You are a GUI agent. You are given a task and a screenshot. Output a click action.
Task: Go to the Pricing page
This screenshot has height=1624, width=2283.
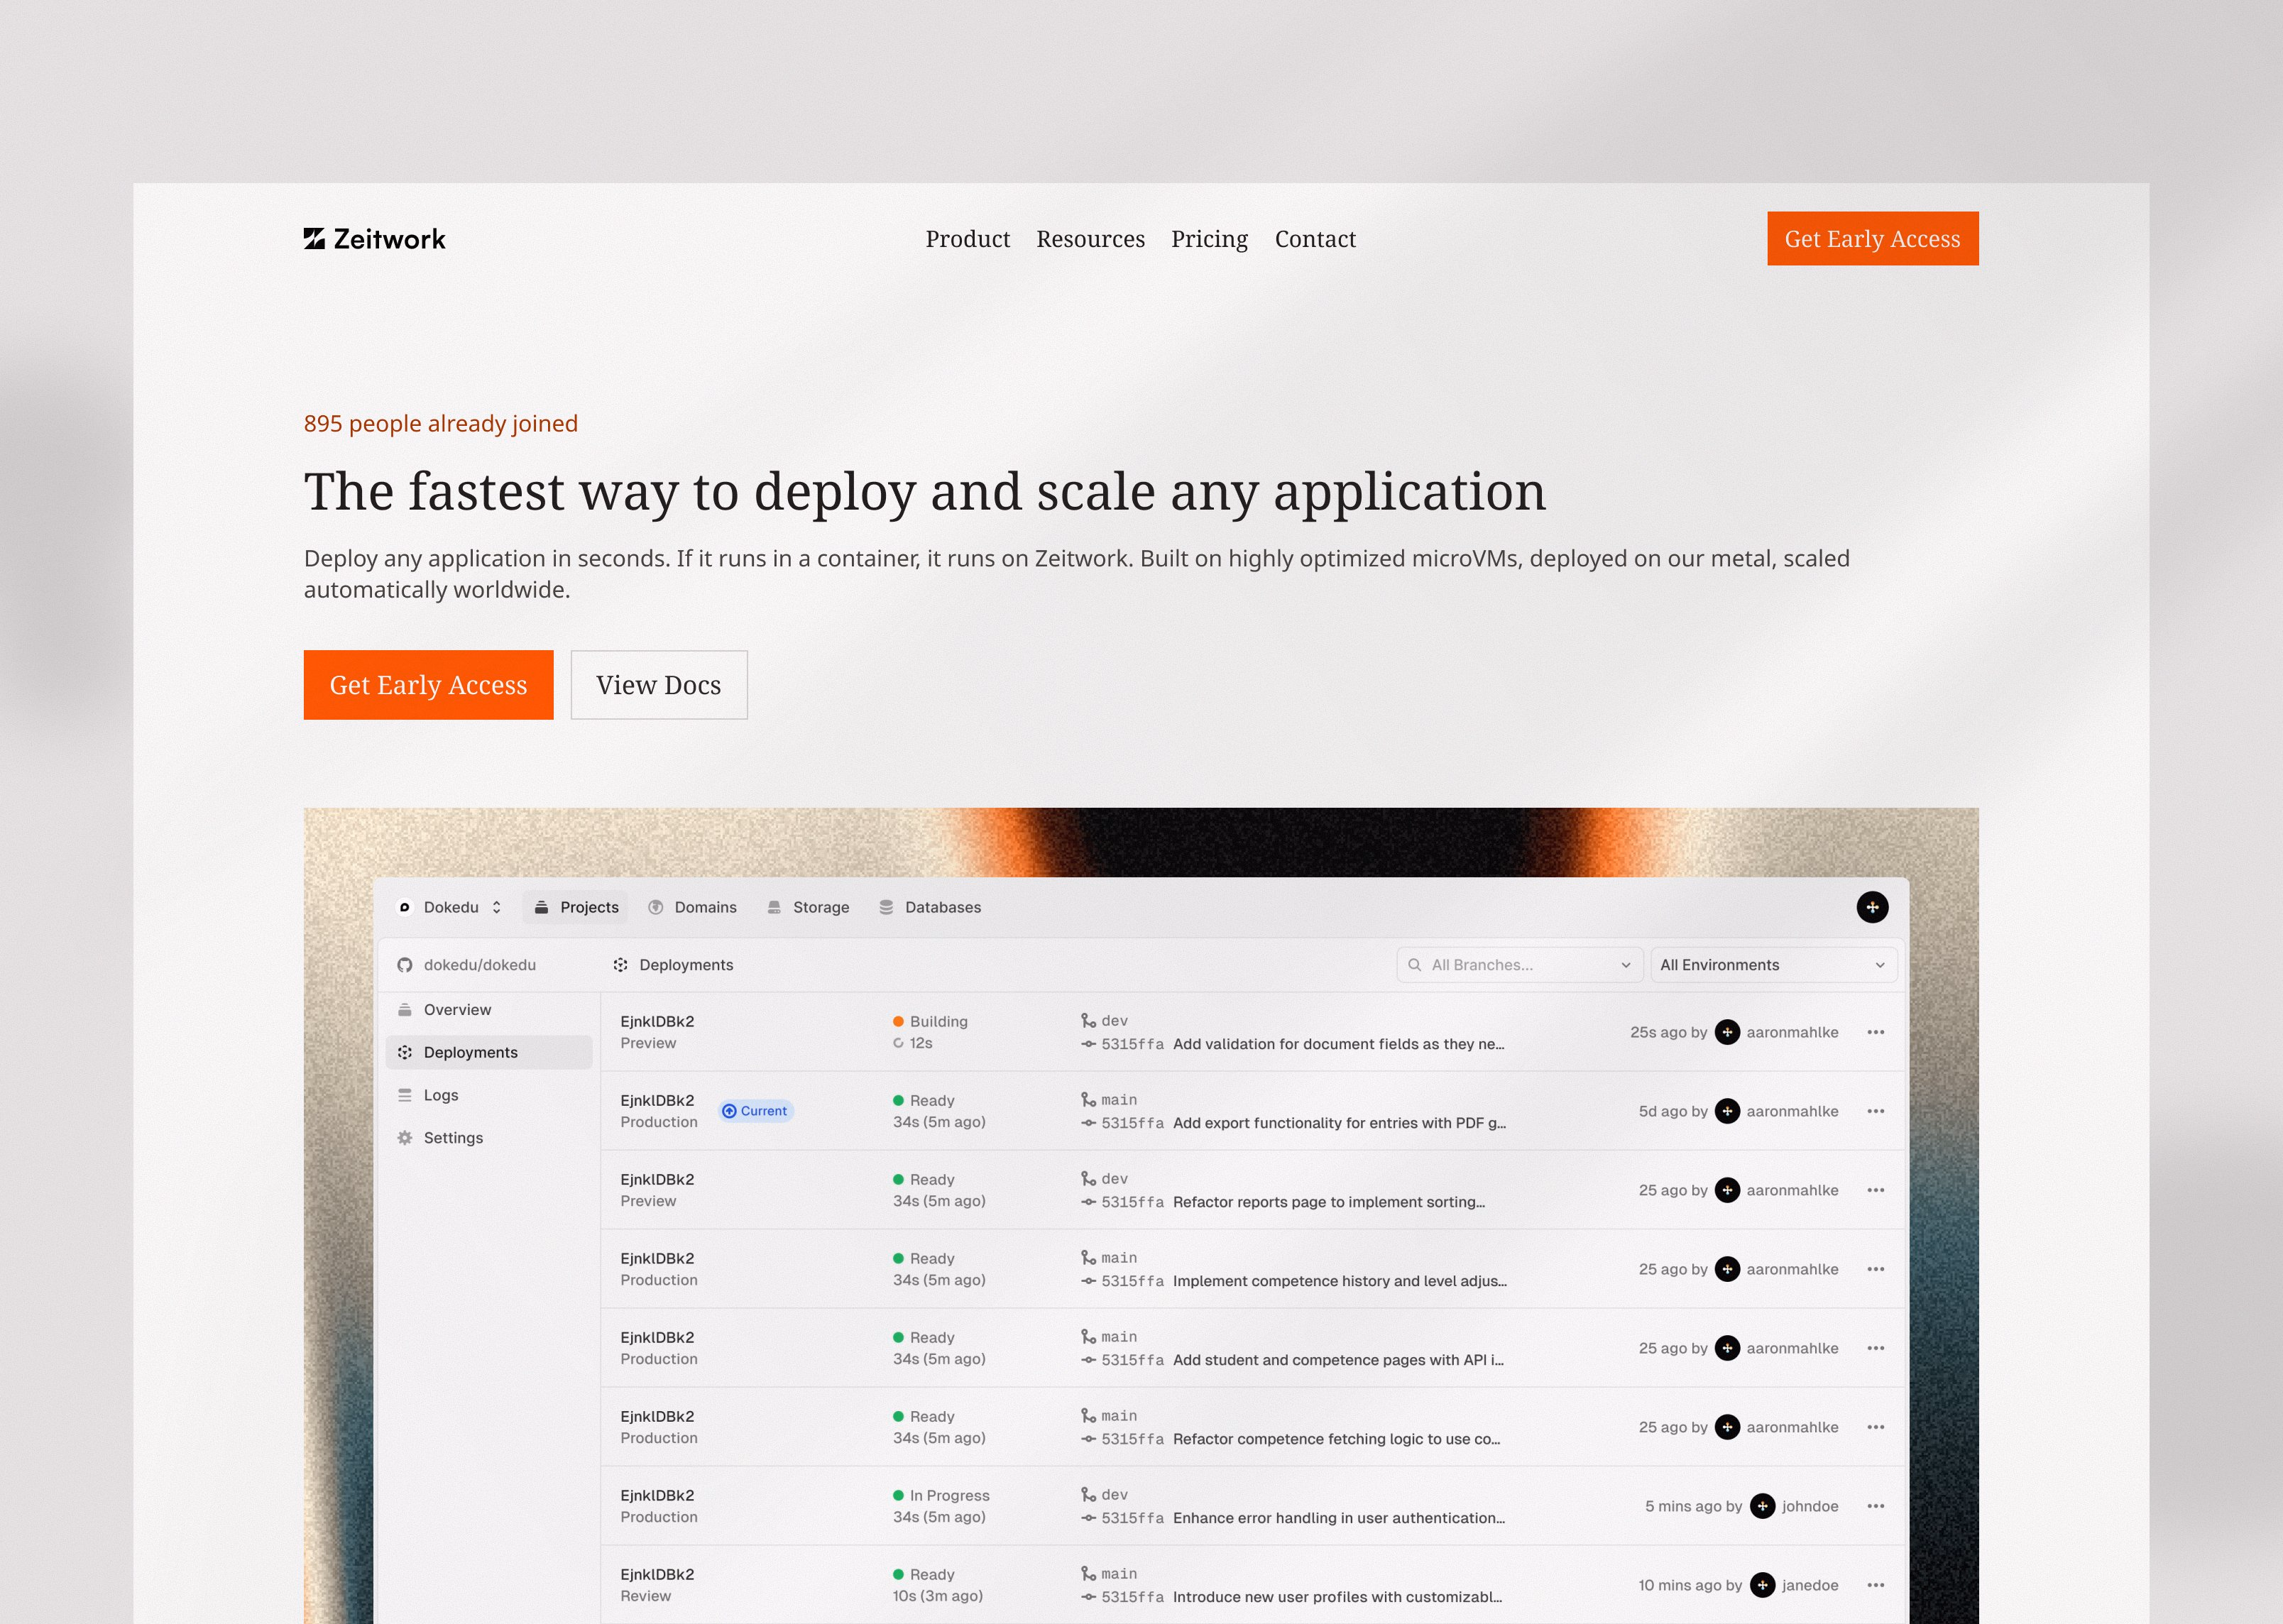point(1210,239)
